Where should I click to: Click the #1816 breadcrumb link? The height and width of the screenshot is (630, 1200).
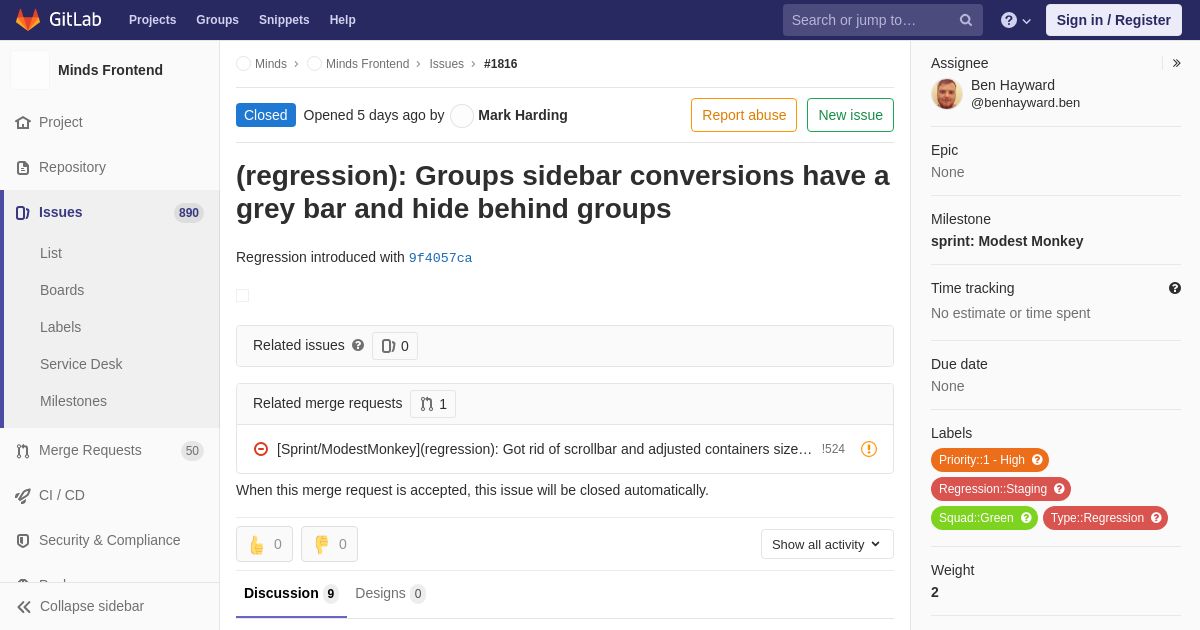tap(500, 64)
